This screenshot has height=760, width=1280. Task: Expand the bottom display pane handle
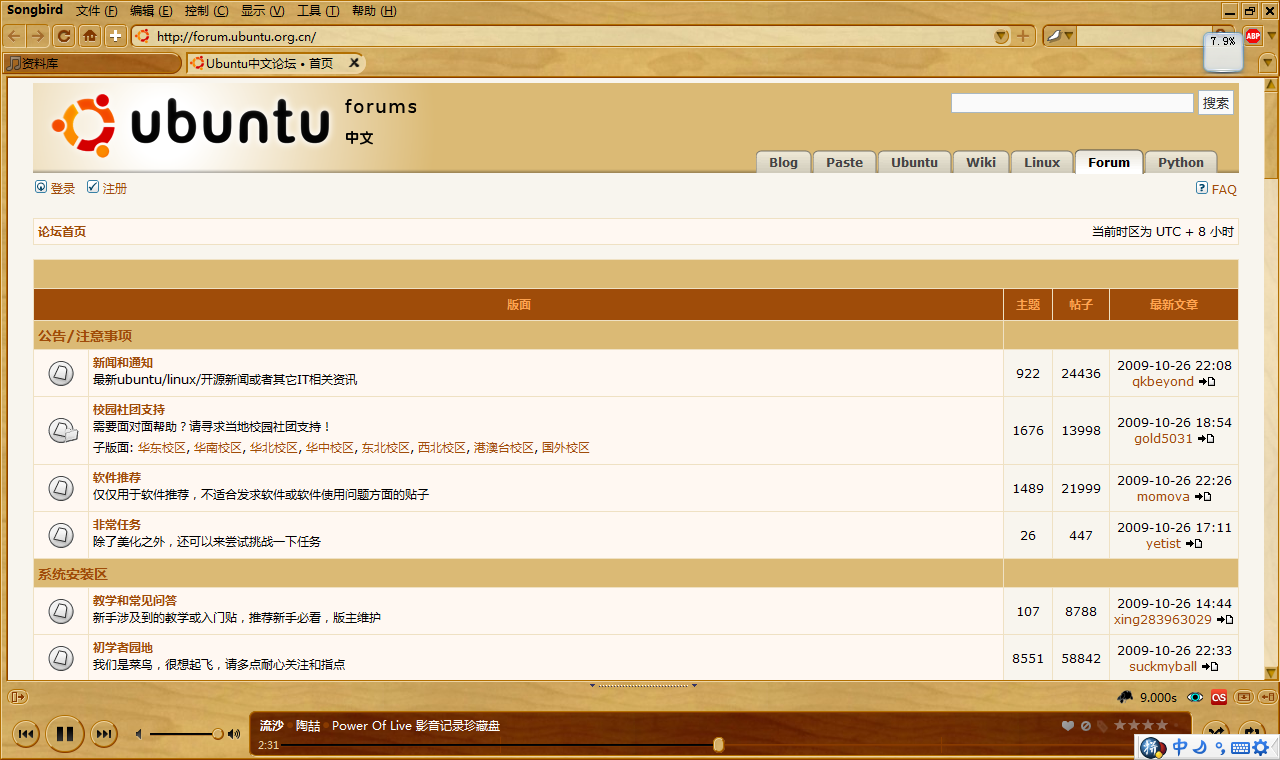[x=643, y=686]
